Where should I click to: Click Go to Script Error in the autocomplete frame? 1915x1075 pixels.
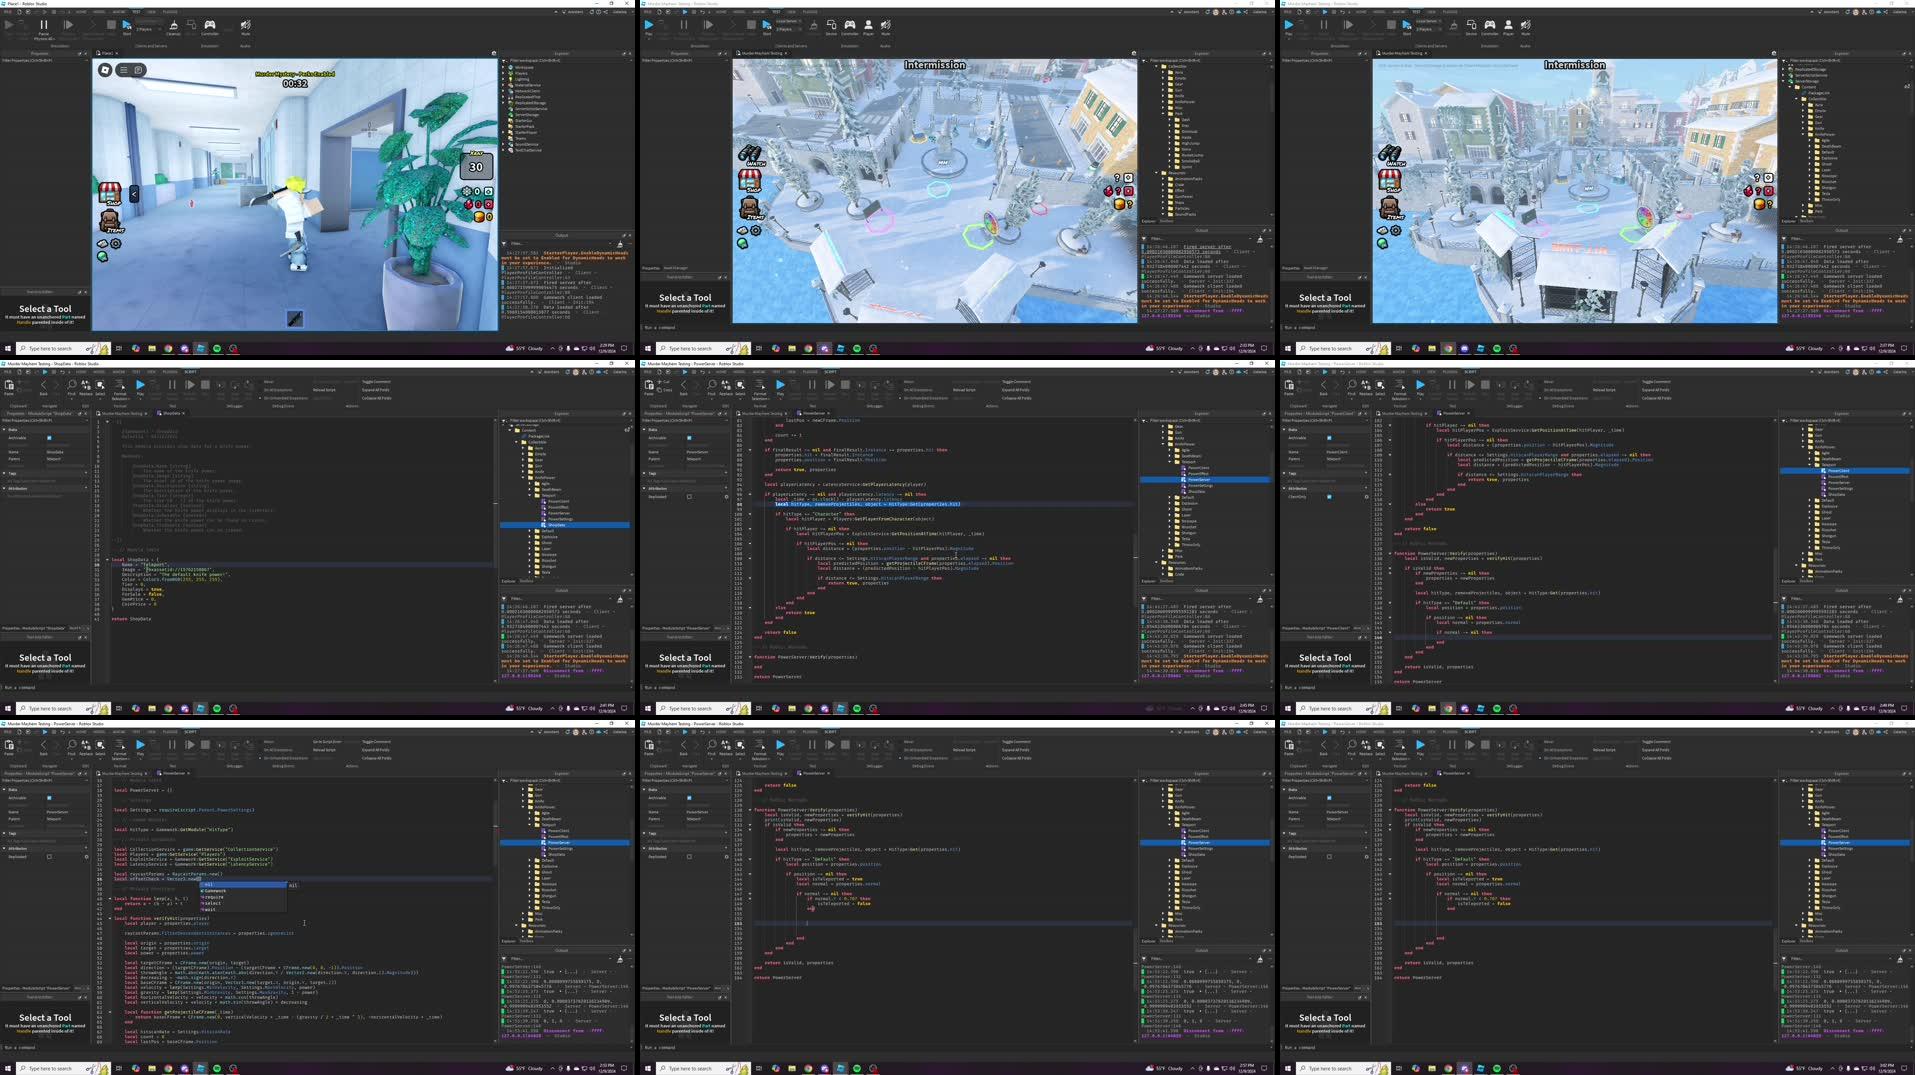point(327,741)
